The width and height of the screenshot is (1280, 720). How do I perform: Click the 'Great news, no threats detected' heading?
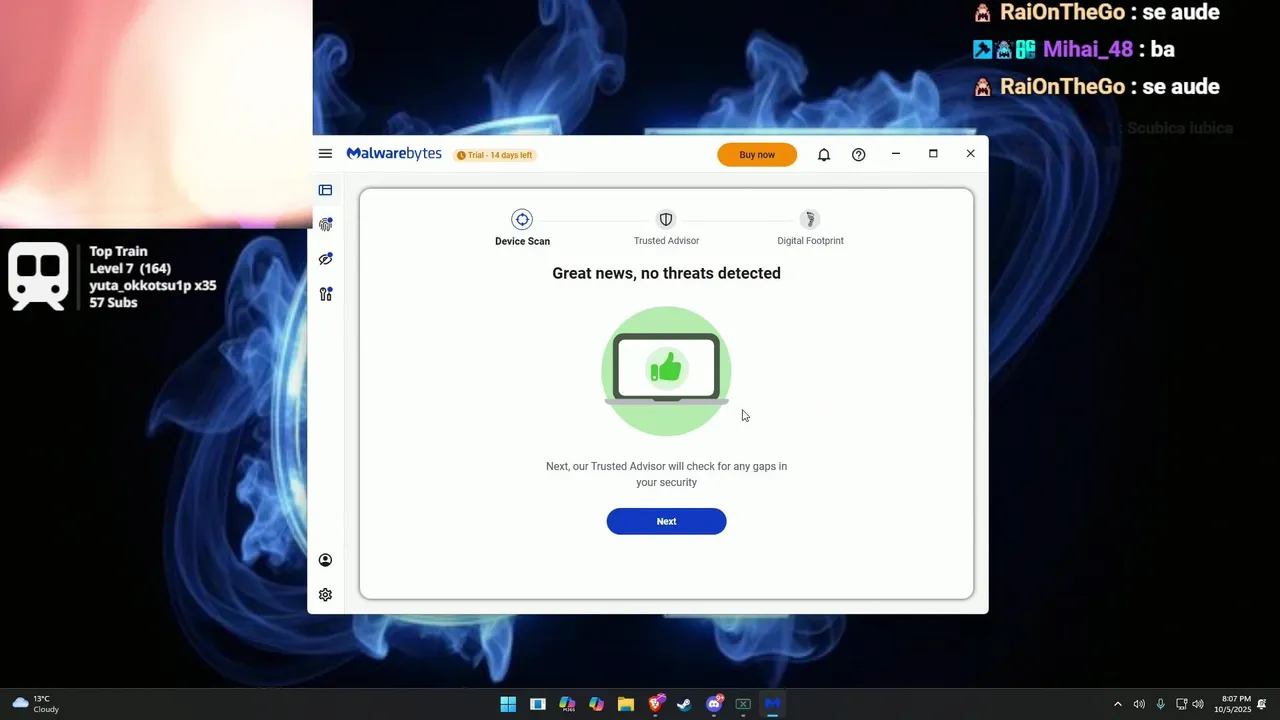pos(666,273)
